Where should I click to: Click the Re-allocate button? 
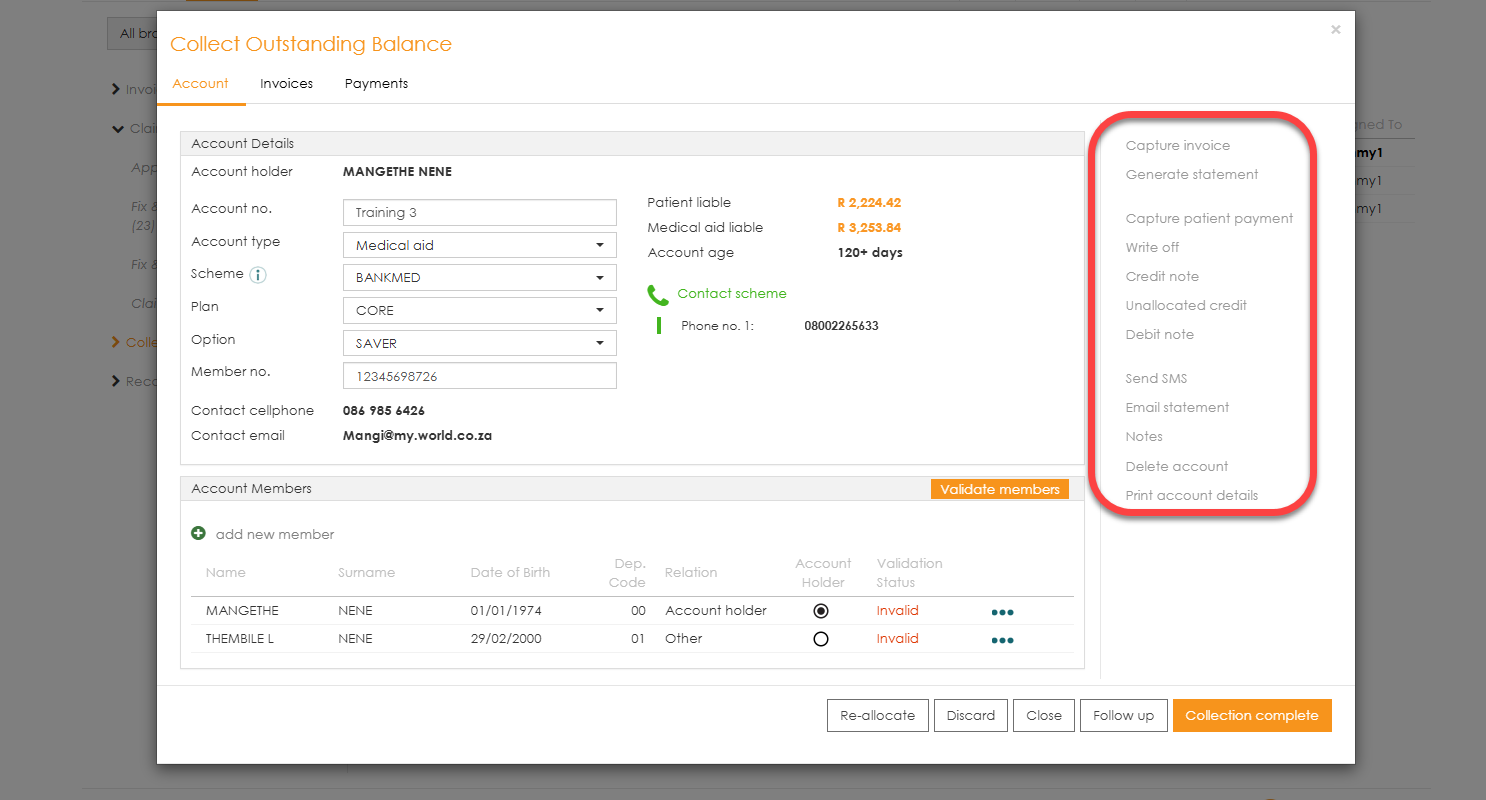pos(877,716)
